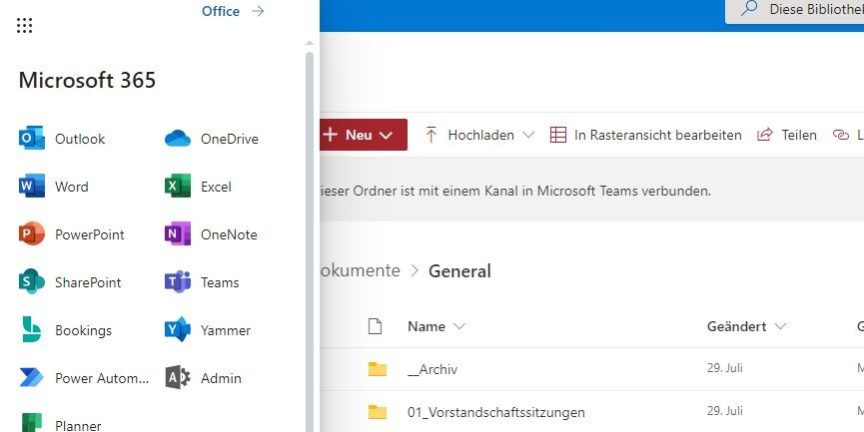The width and height of the screenshot is (864, 432).
Task: Open the 01_Vorstandschaftssitzungen folder
Action: tap(496, 412)
